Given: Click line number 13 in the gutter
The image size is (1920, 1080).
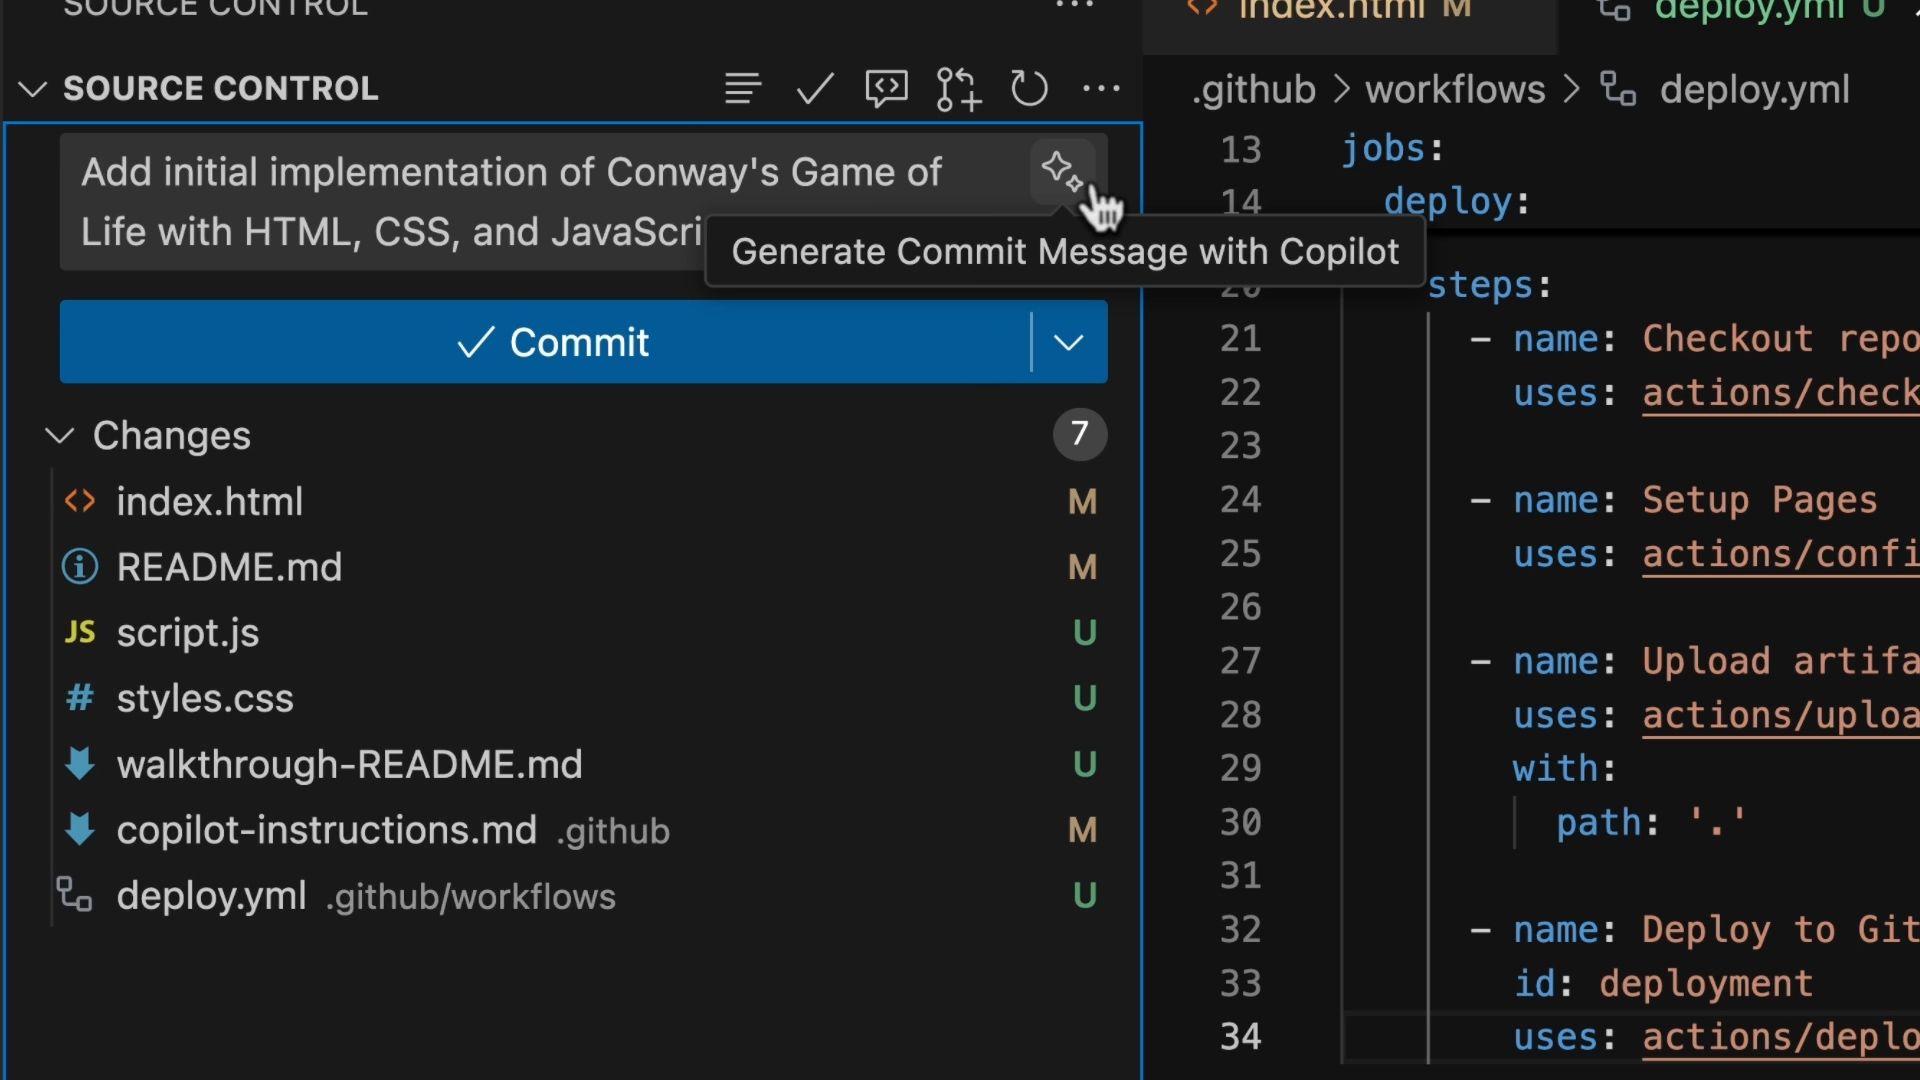Looking at the screenshot, I should [x=1241, y=150].
